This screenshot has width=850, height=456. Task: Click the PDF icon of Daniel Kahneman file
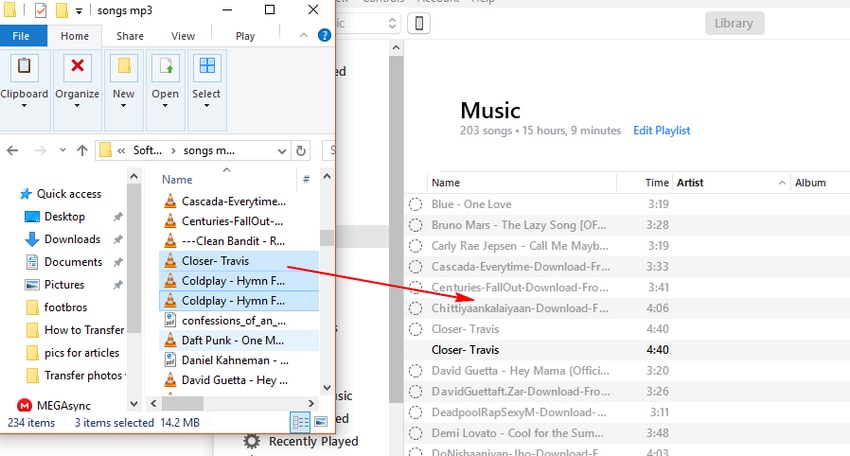click(170, 360)
